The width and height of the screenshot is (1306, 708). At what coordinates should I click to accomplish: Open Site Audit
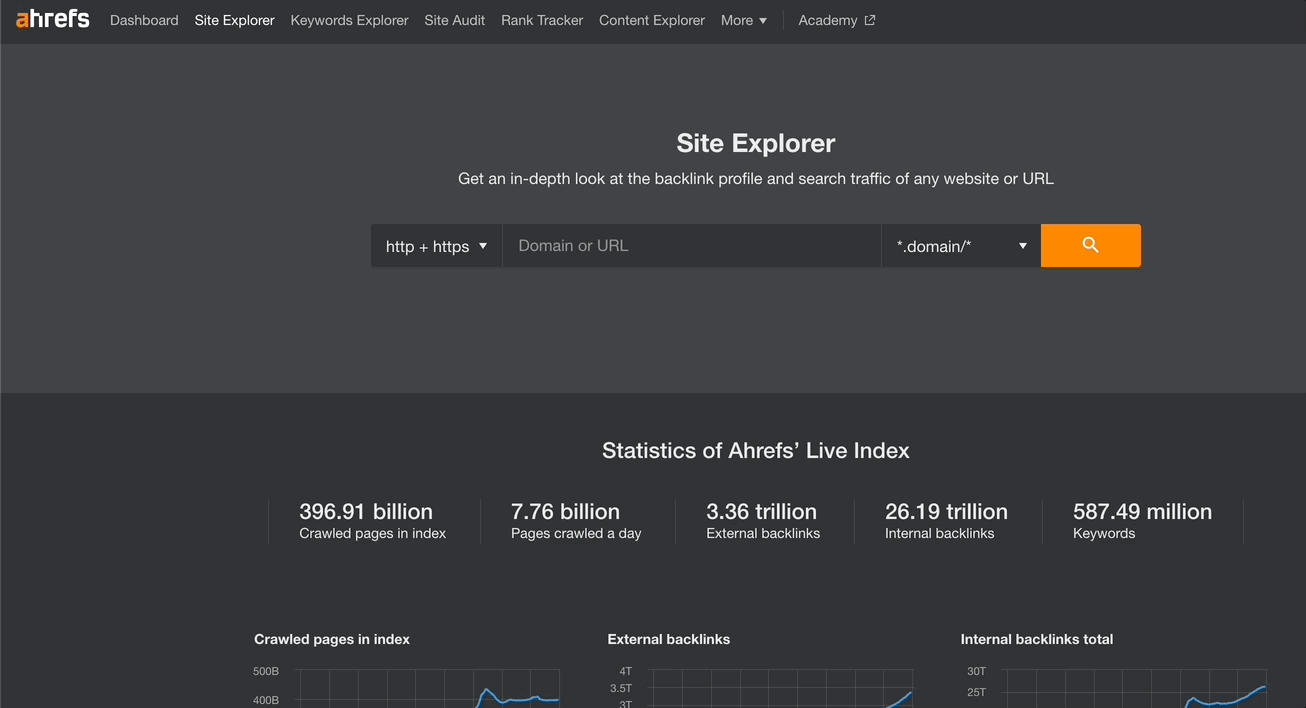coord(454,20)
